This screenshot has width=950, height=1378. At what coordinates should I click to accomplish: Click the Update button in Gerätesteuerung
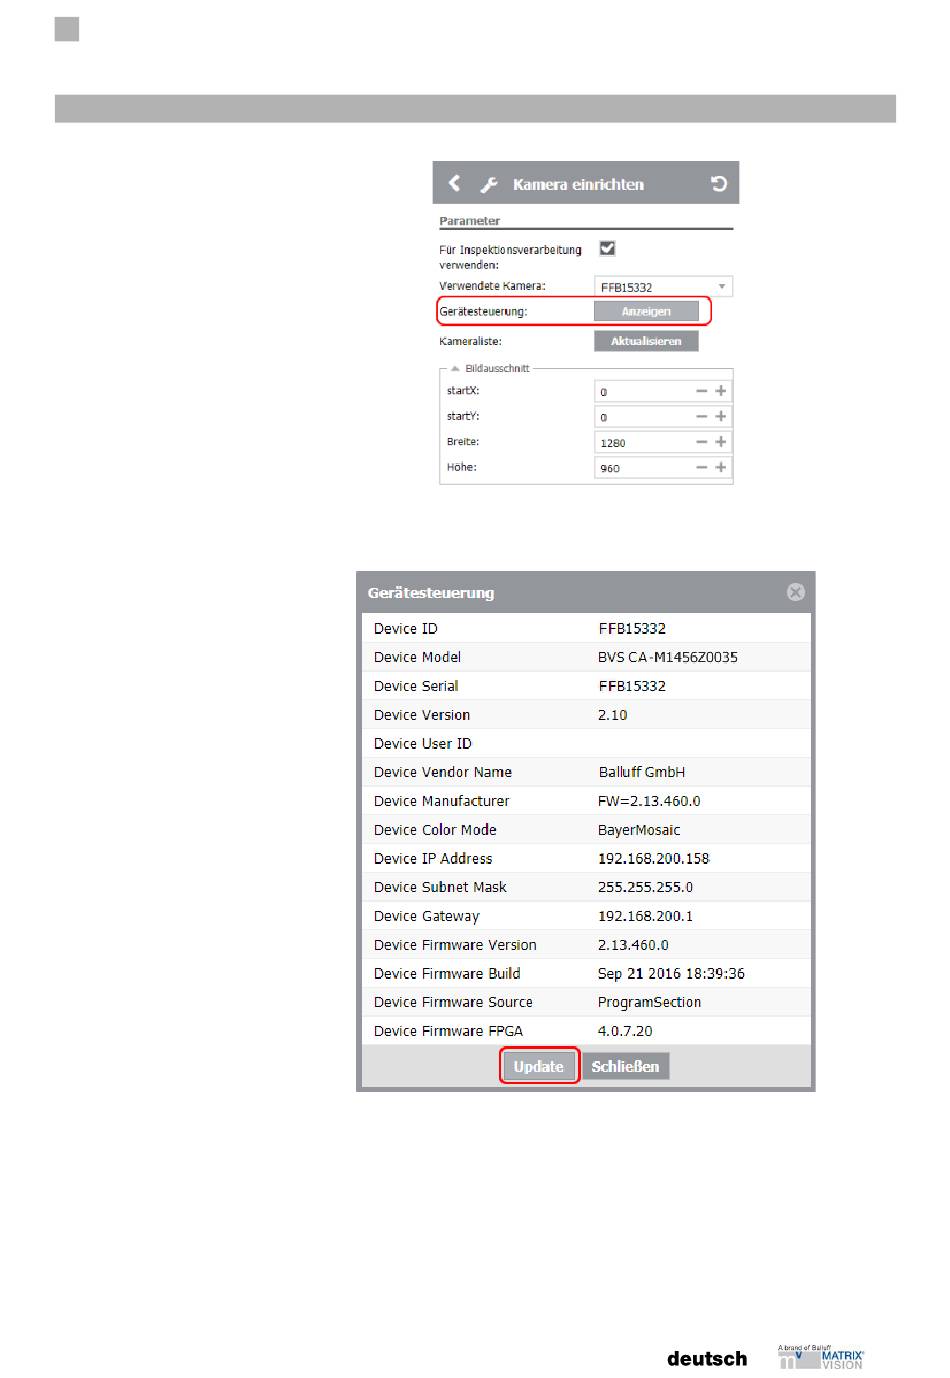(x=539, y=1066)
